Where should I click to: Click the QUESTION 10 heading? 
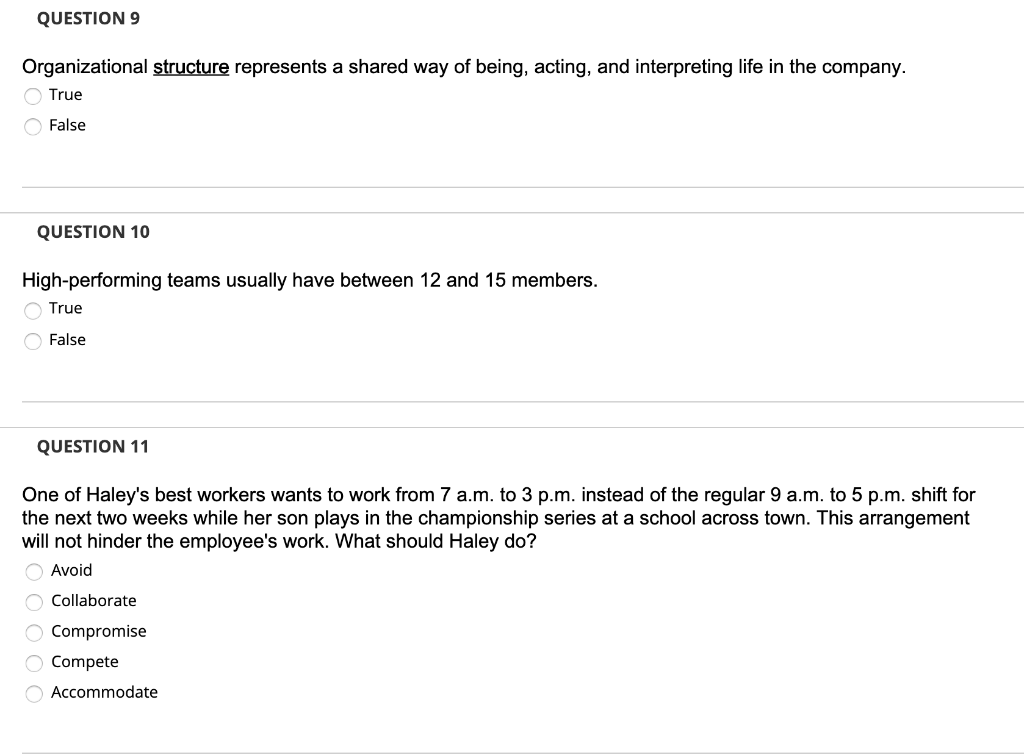93,231
